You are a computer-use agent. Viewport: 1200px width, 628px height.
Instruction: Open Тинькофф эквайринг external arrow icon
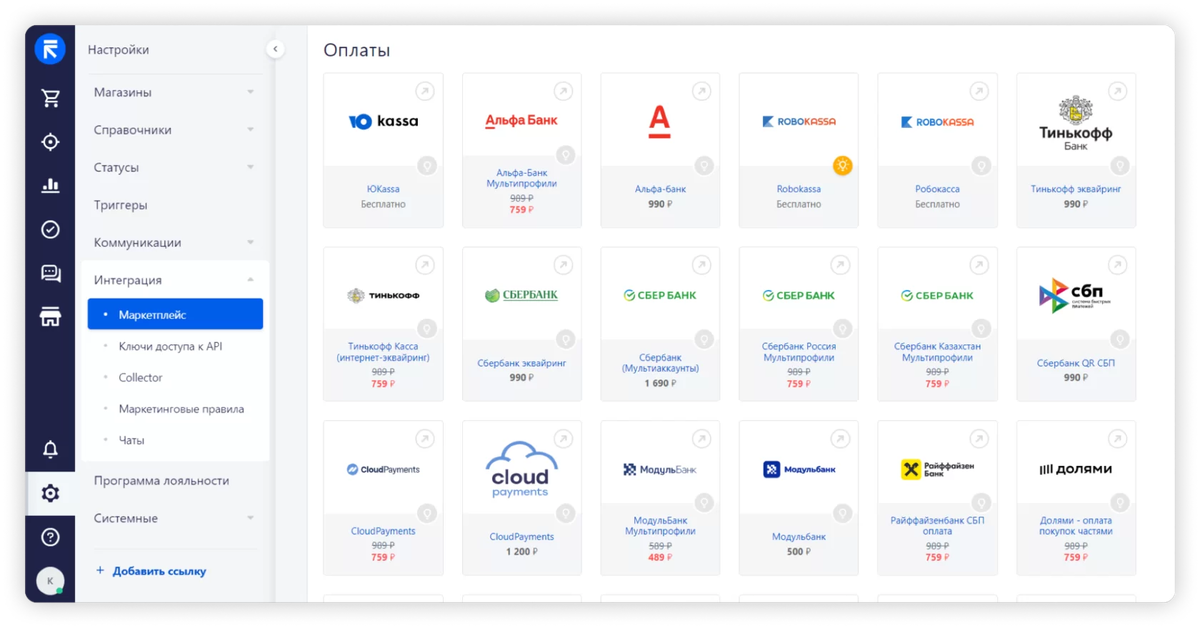[1118, 91]
